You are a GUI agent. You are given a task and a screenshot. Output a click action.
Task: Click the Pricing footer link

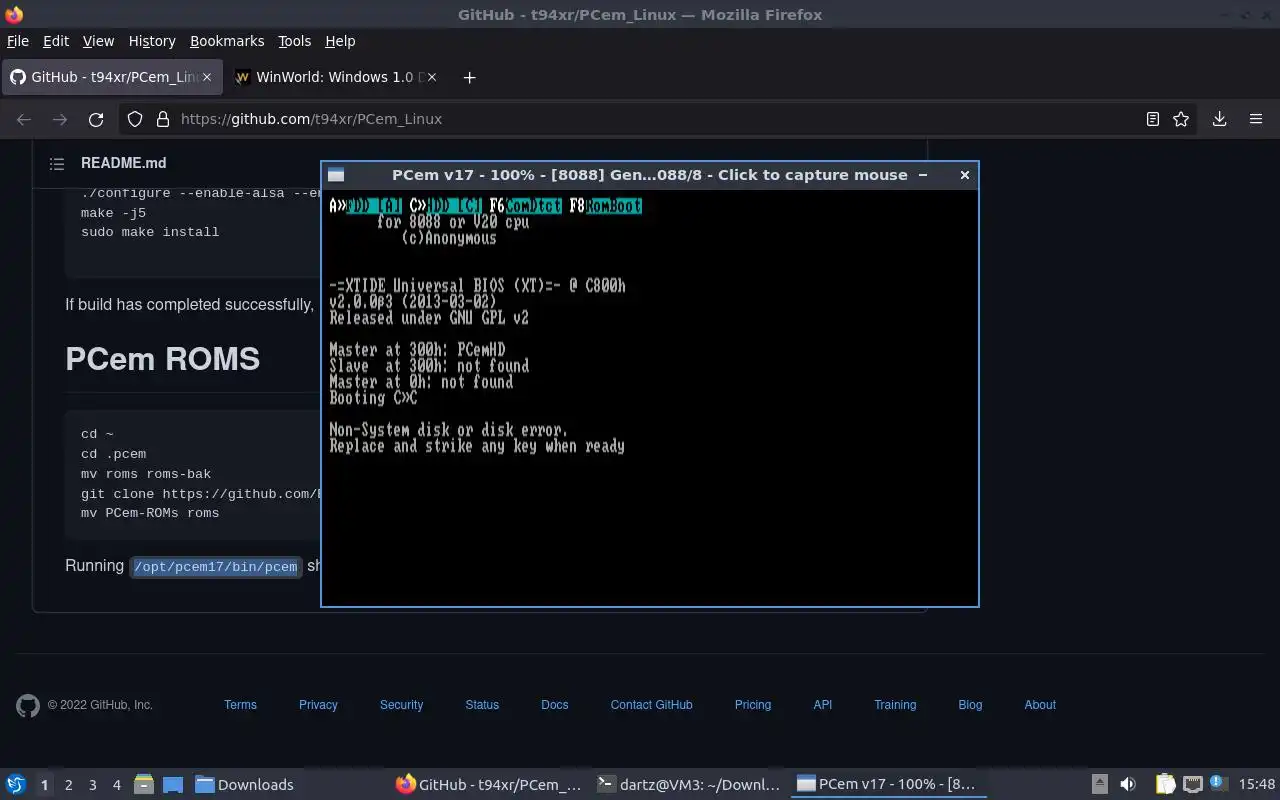point(753,705)
